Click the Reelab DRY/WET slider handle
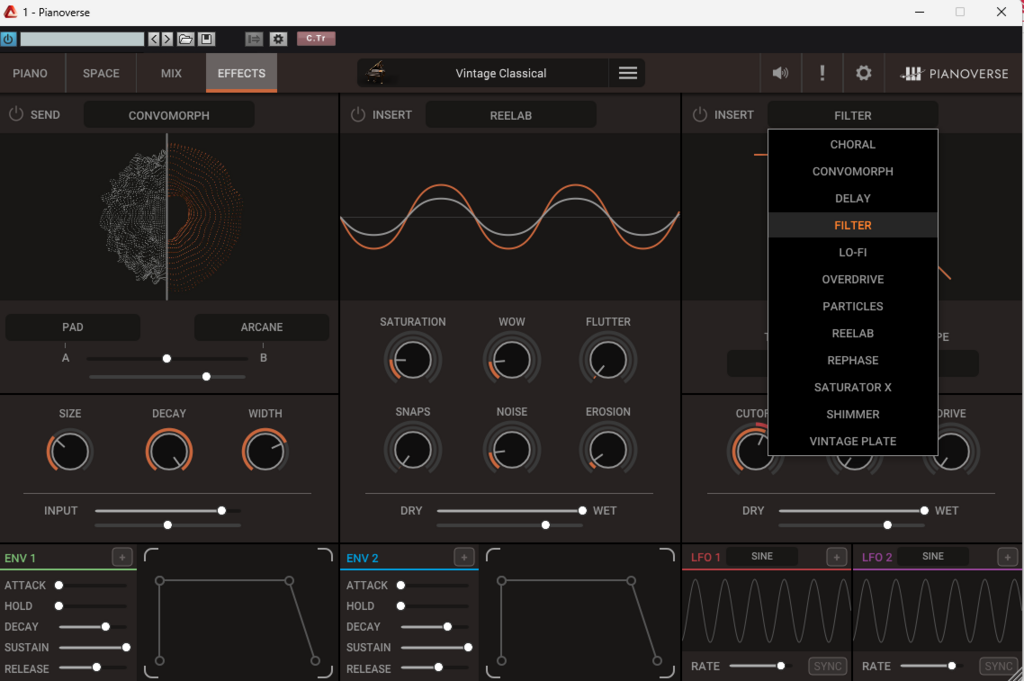The height and width of the screenshot is (681, 1024). pos(582,511)
